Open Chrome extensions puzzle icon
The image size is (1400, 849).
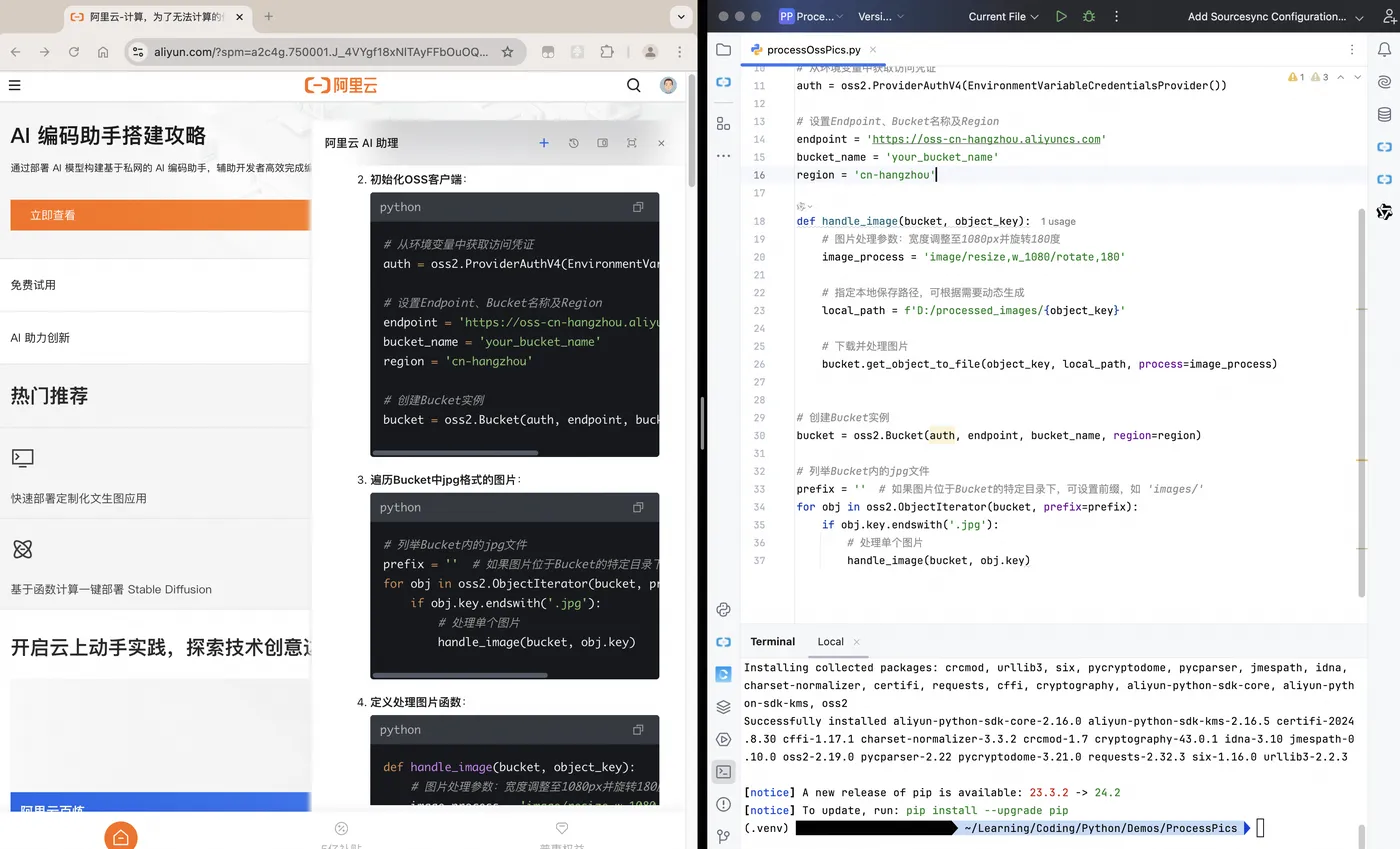[x=607, y=52]
